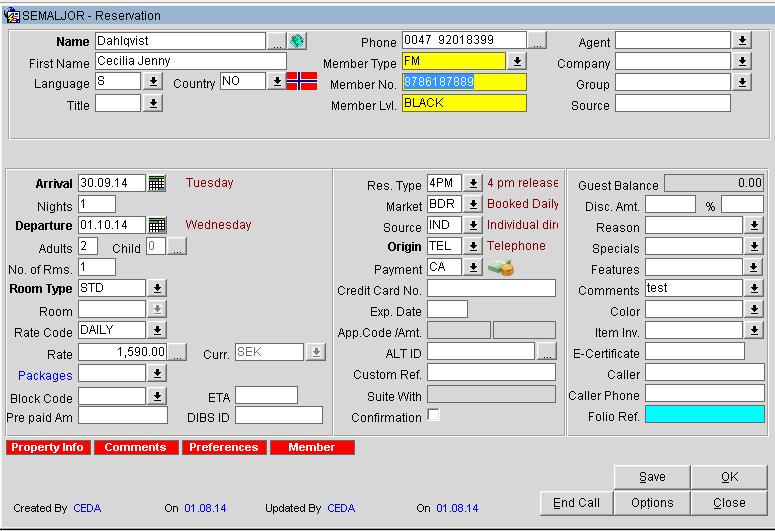This screenshot has width=775, height=531.
Task: Click the ETA input field
Action: click(x=266, y=396)
